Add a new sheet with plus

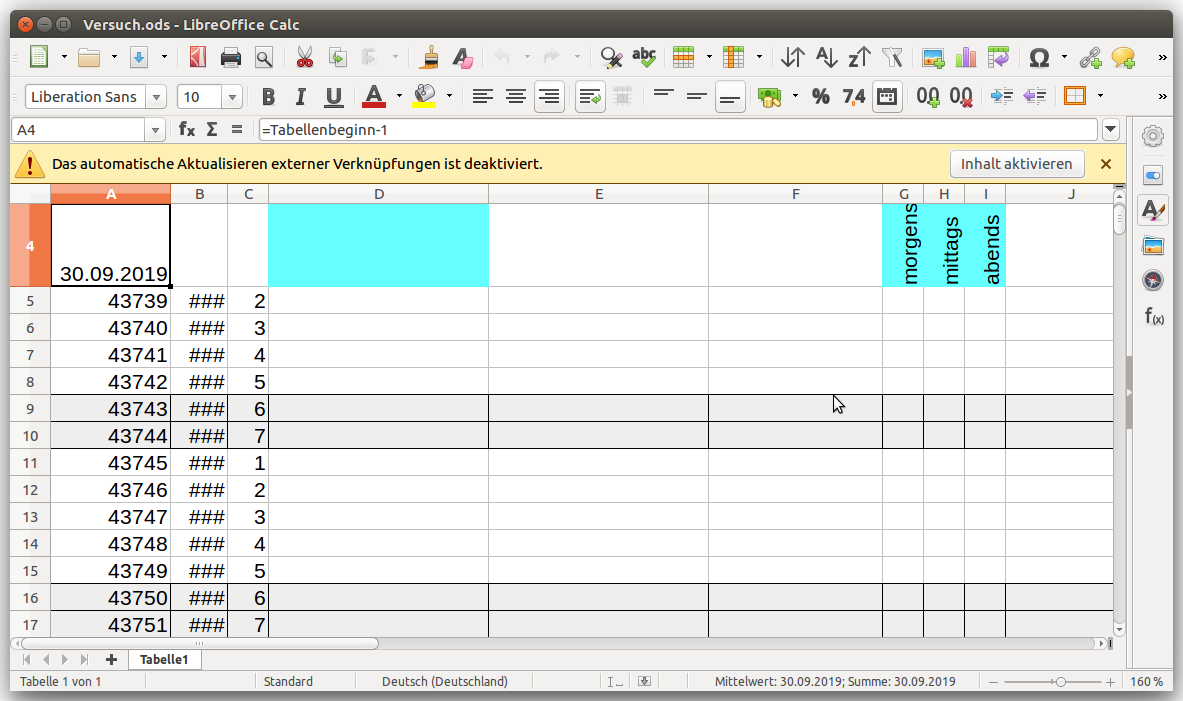[111, 659]
